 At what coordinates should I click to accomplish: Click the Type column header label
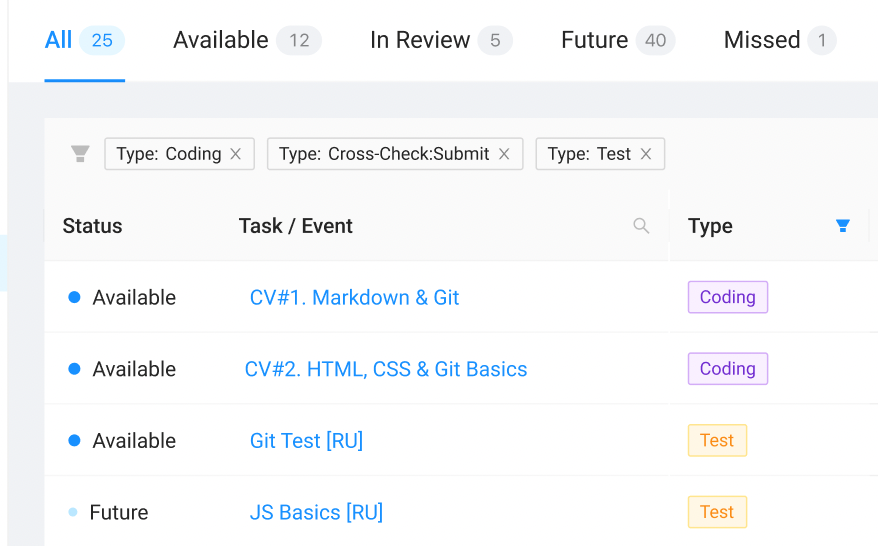point(710,226)
